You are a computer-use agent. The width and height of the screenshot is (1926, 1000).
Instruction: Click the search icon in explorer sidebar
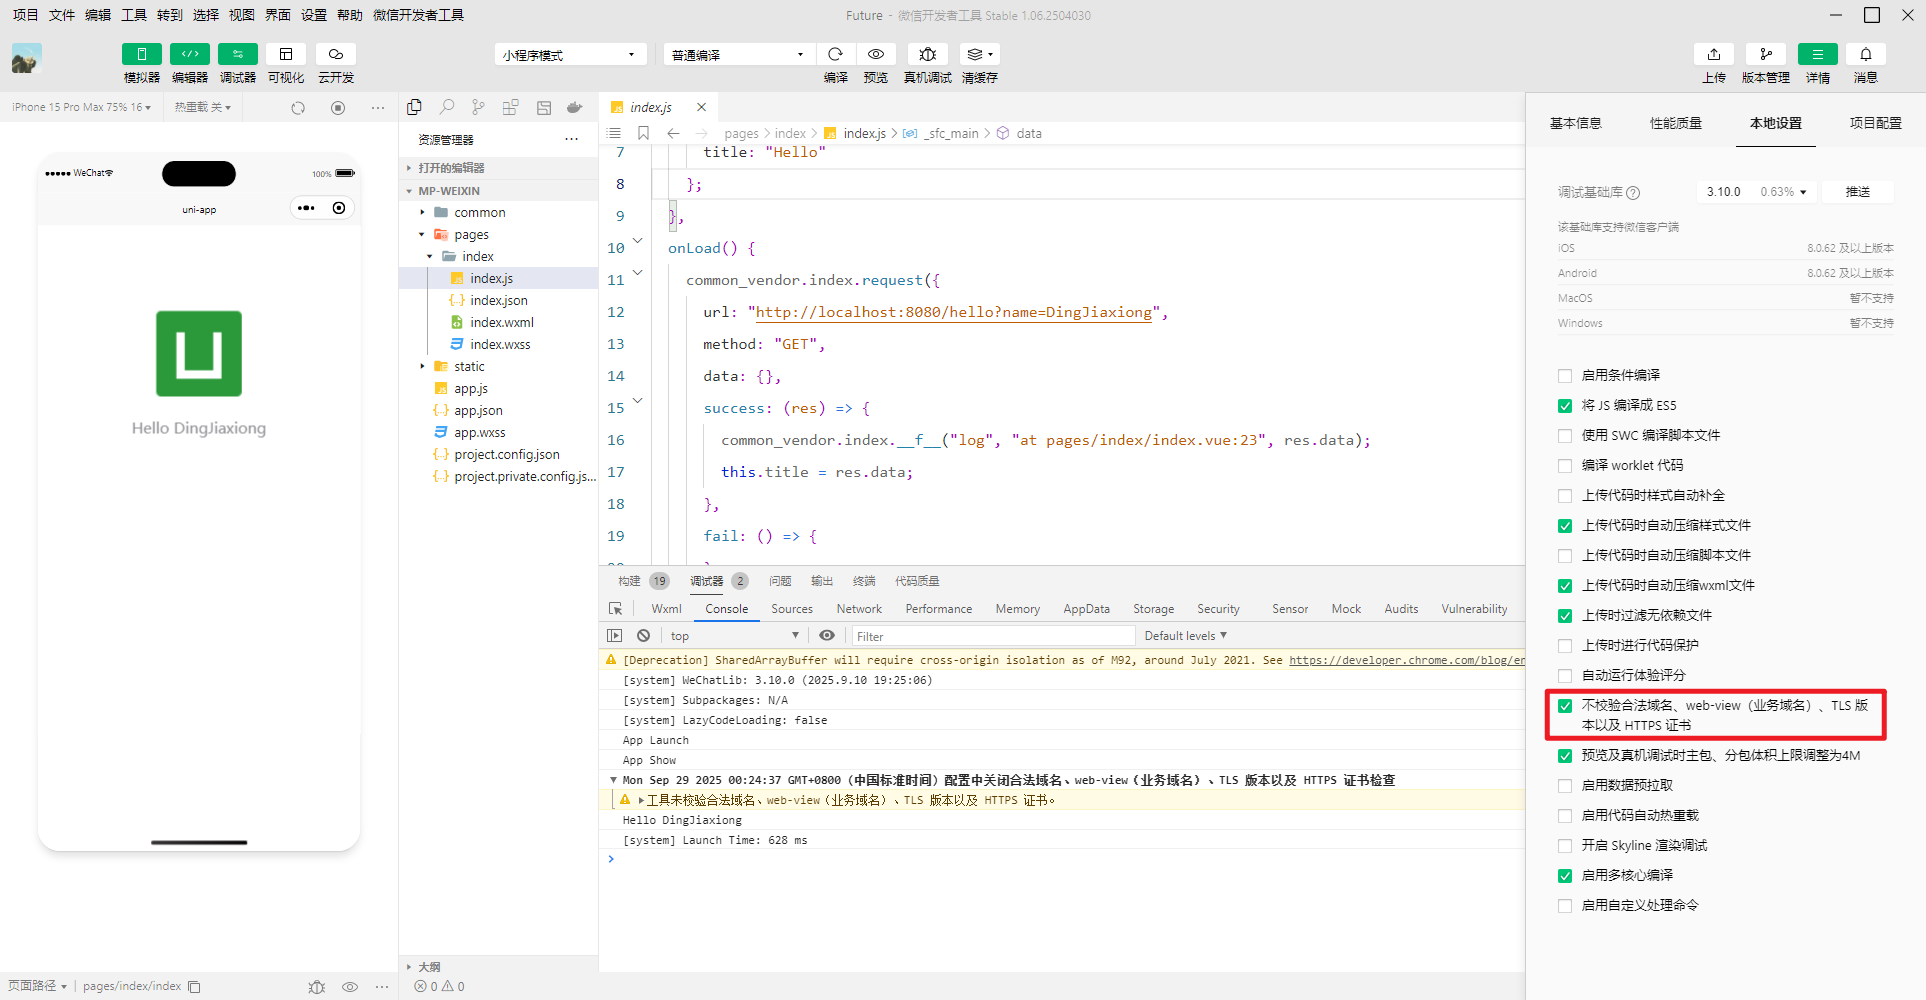click(x=447, y=107)
